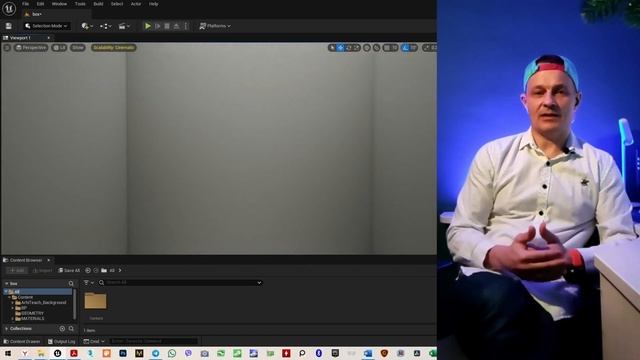
Task: Open the Content Drawer
Action: click(x=22, y=341)
